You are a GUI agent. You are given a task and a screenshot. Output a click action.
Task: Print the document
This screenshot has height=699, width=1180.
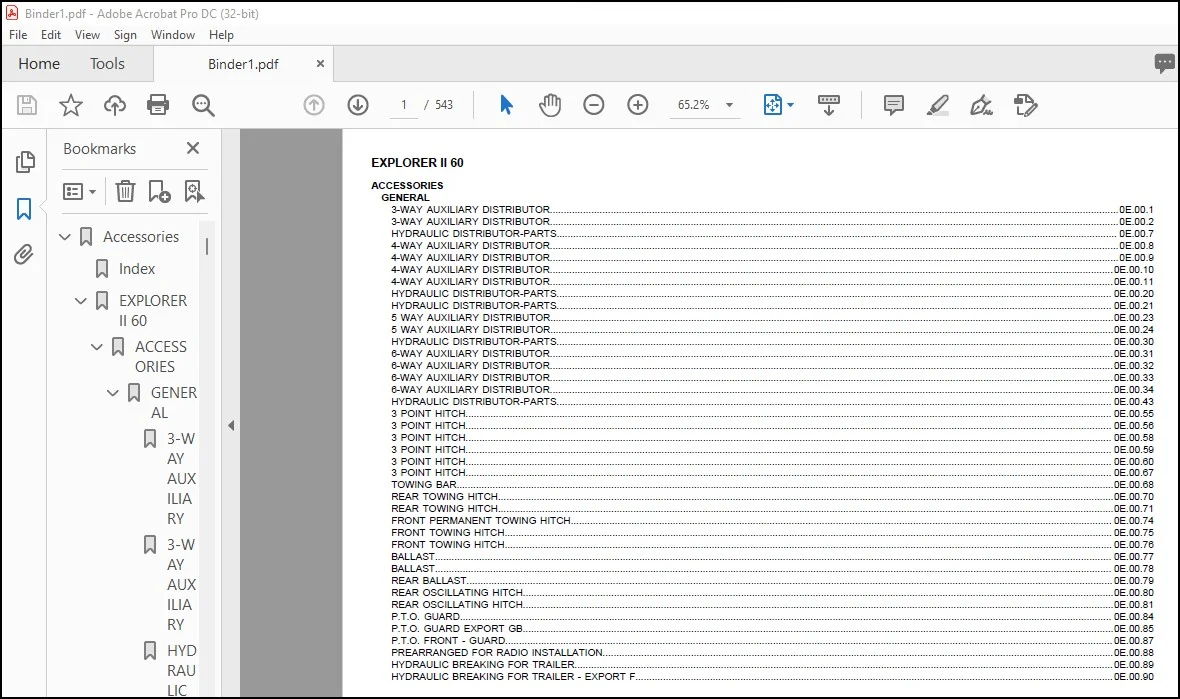(158, 105)
